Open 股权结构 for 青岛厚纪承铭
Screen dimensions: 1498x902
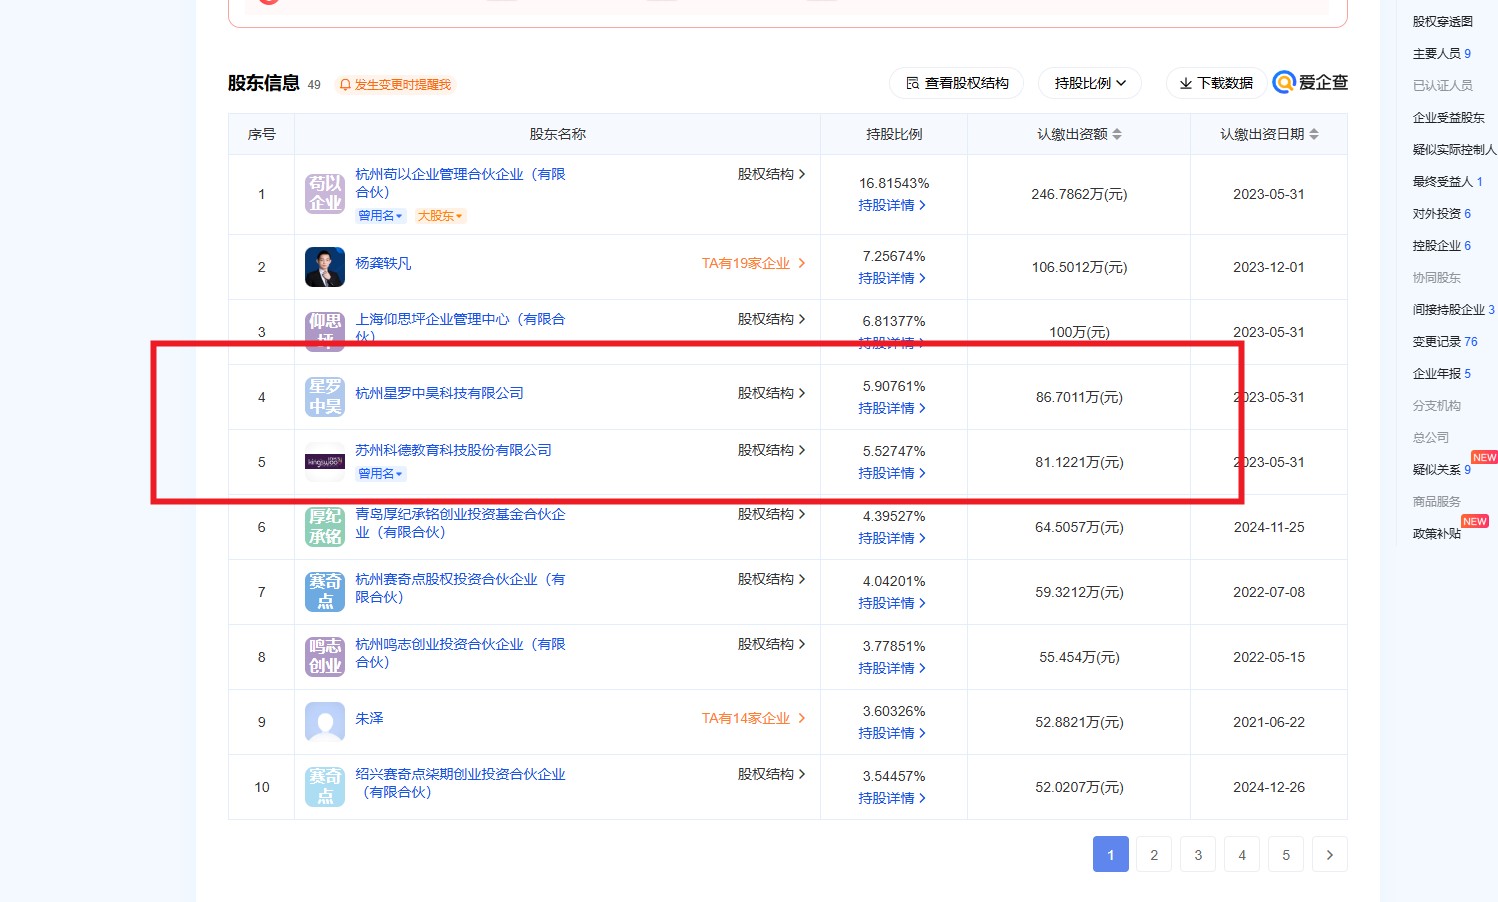(772, 514)
